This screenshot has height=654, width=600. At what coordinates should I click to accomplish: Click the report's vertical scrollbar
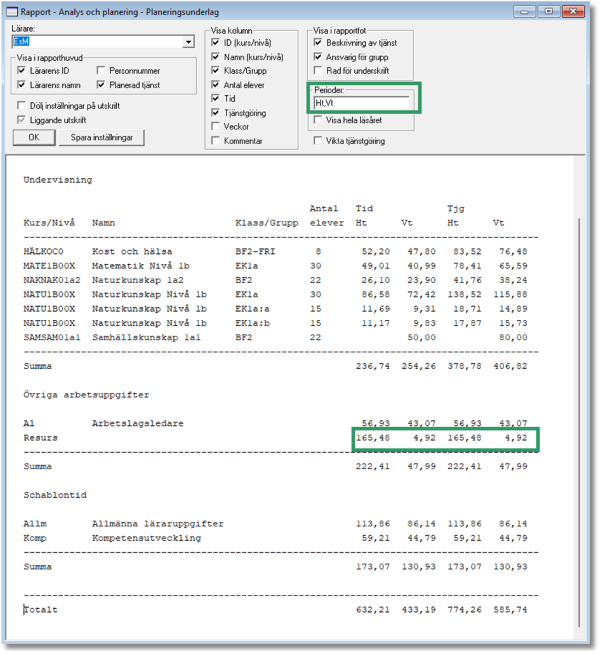[x=576, y=400]
